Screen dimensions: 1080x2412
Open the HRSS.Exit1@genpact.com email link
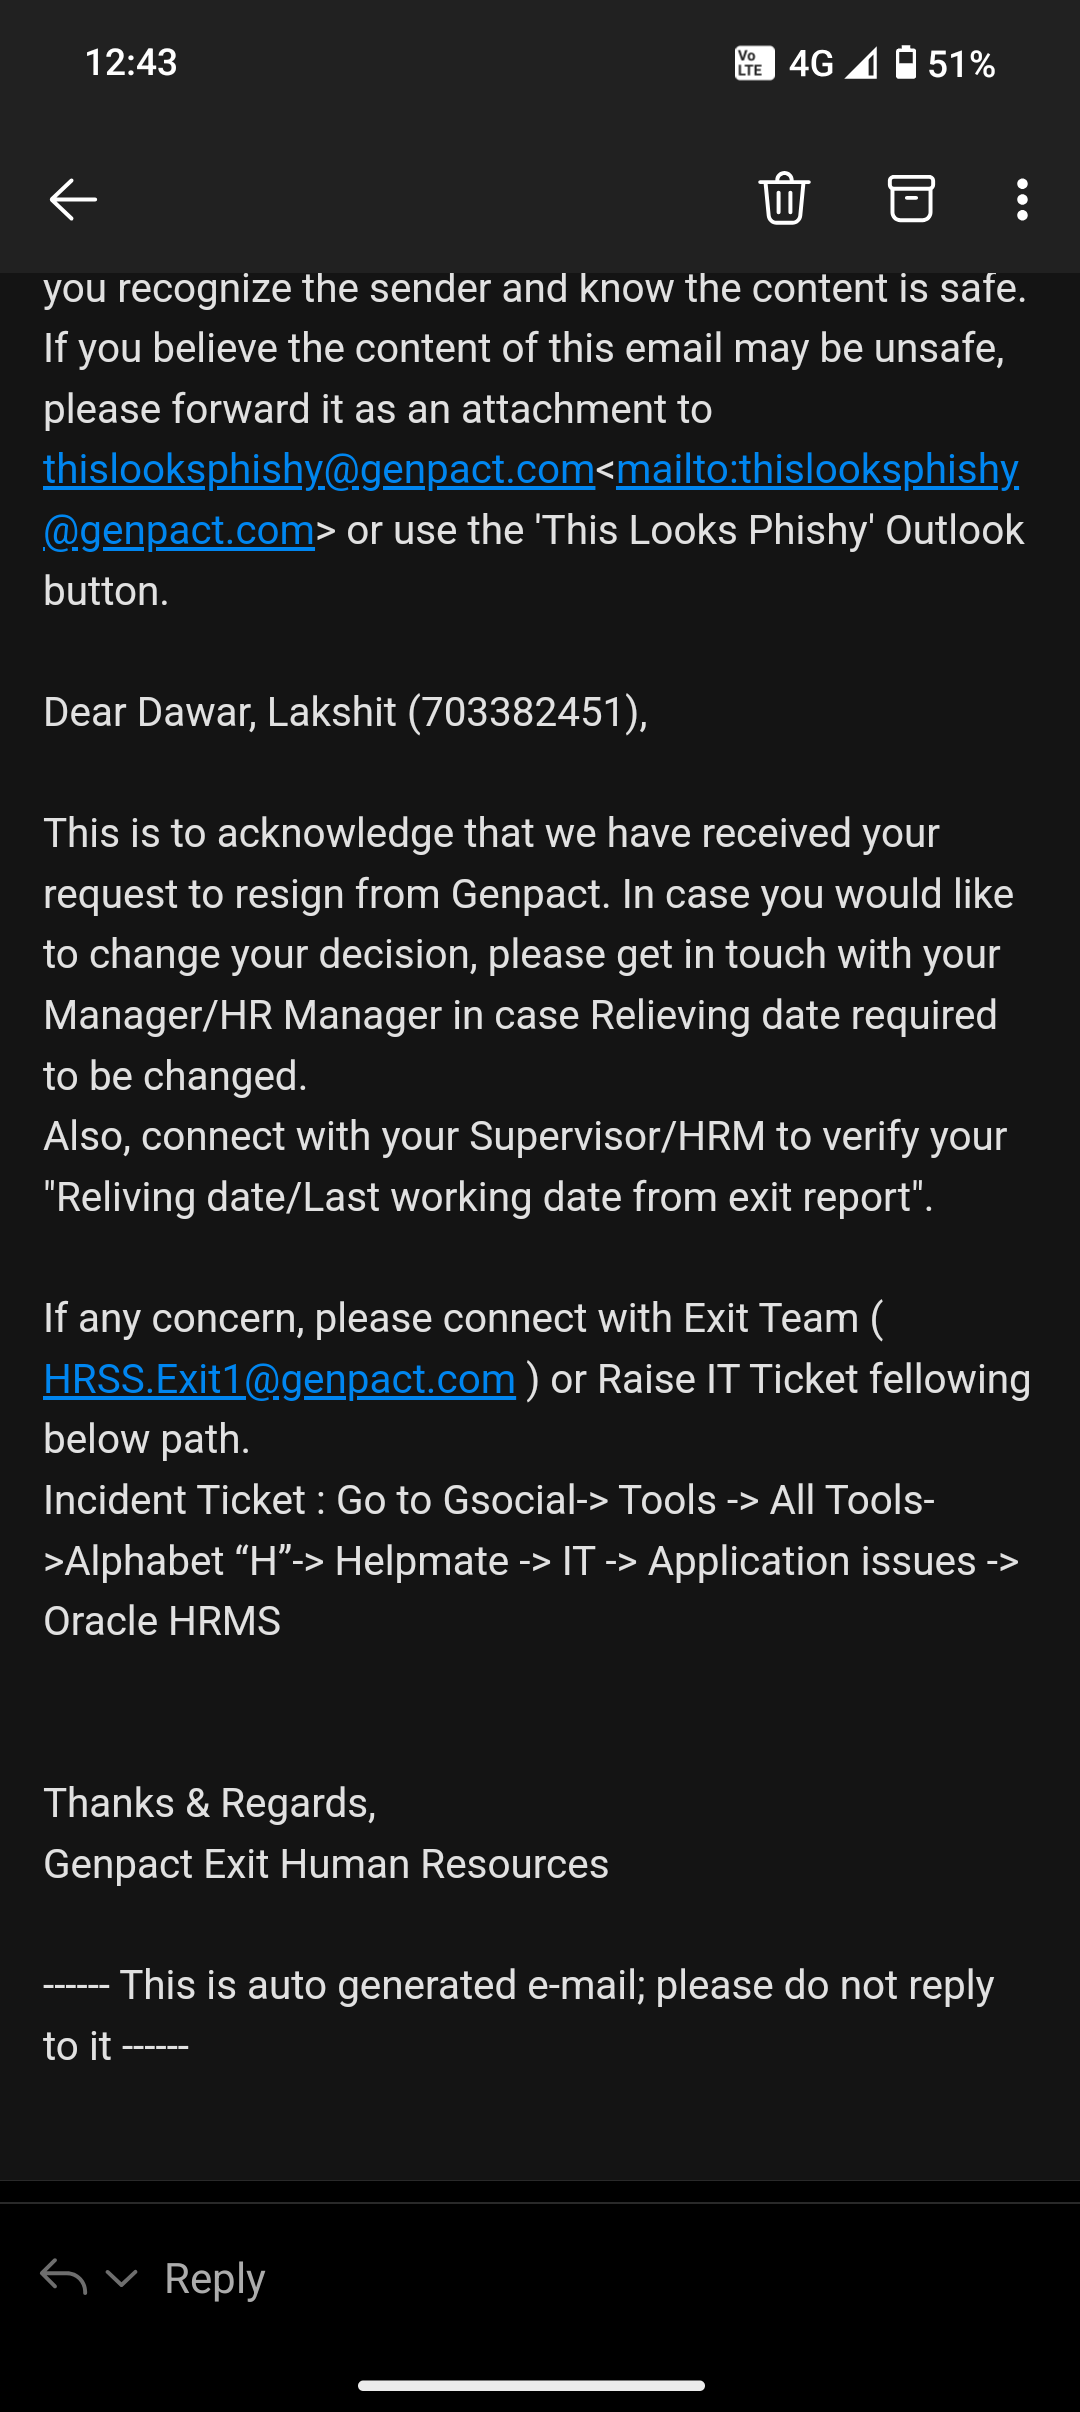pyautogui.click(x=279, y=1379)
